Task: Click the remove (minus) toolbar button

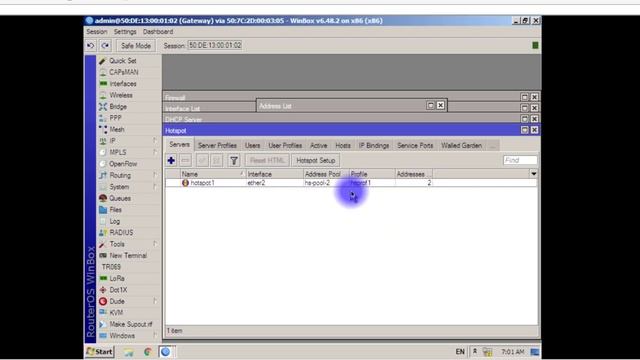Action: tap(185, 160)
